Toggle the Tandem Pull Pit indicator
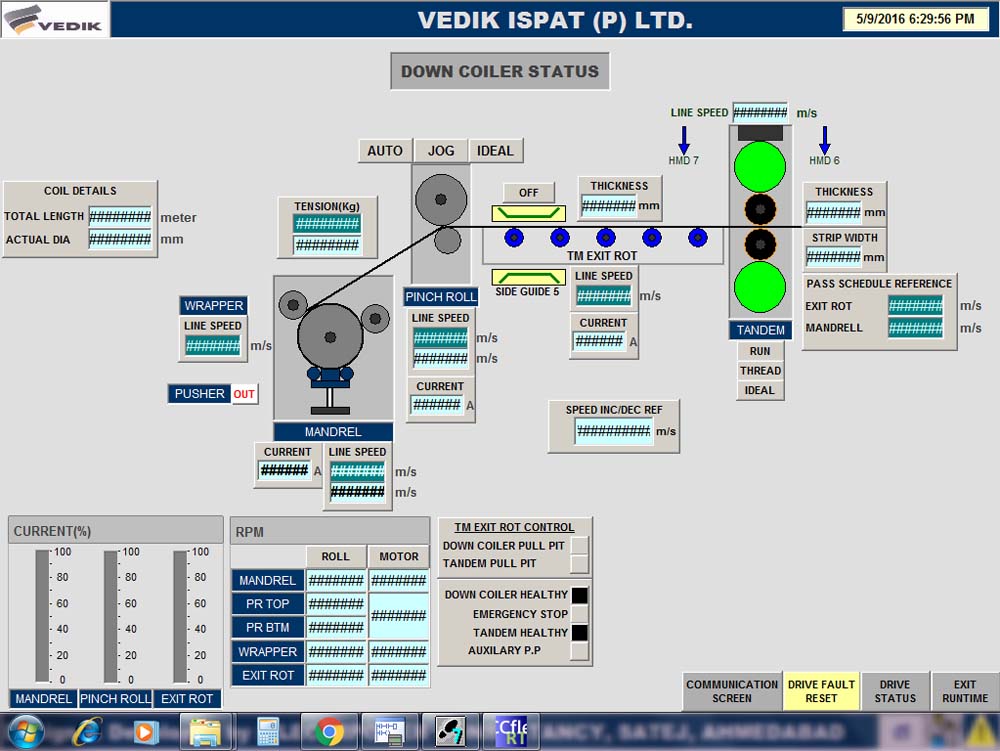 pos(580,564)
